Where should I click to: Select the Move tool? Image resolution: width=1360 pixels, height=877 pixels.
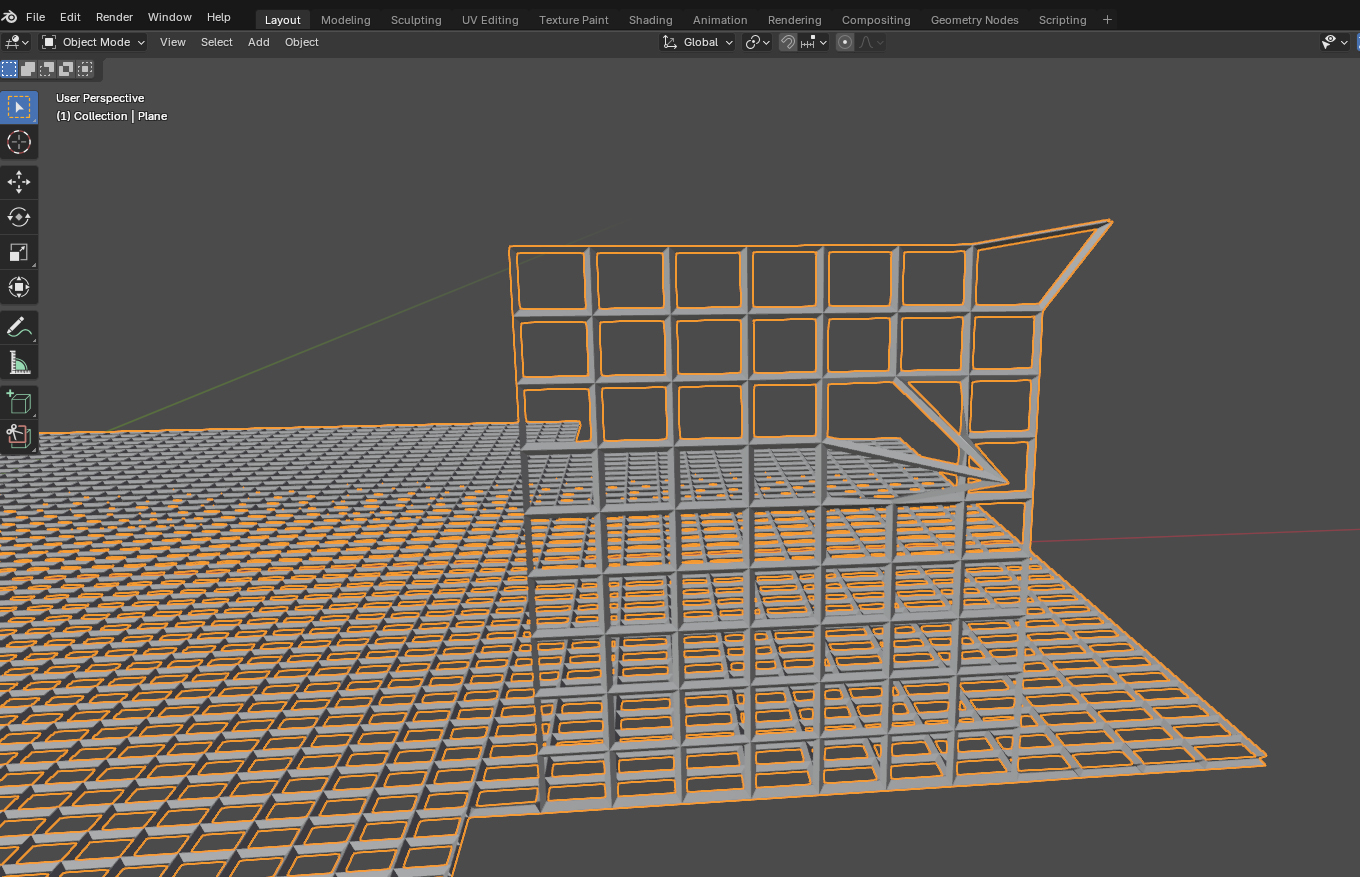point(19,181)
